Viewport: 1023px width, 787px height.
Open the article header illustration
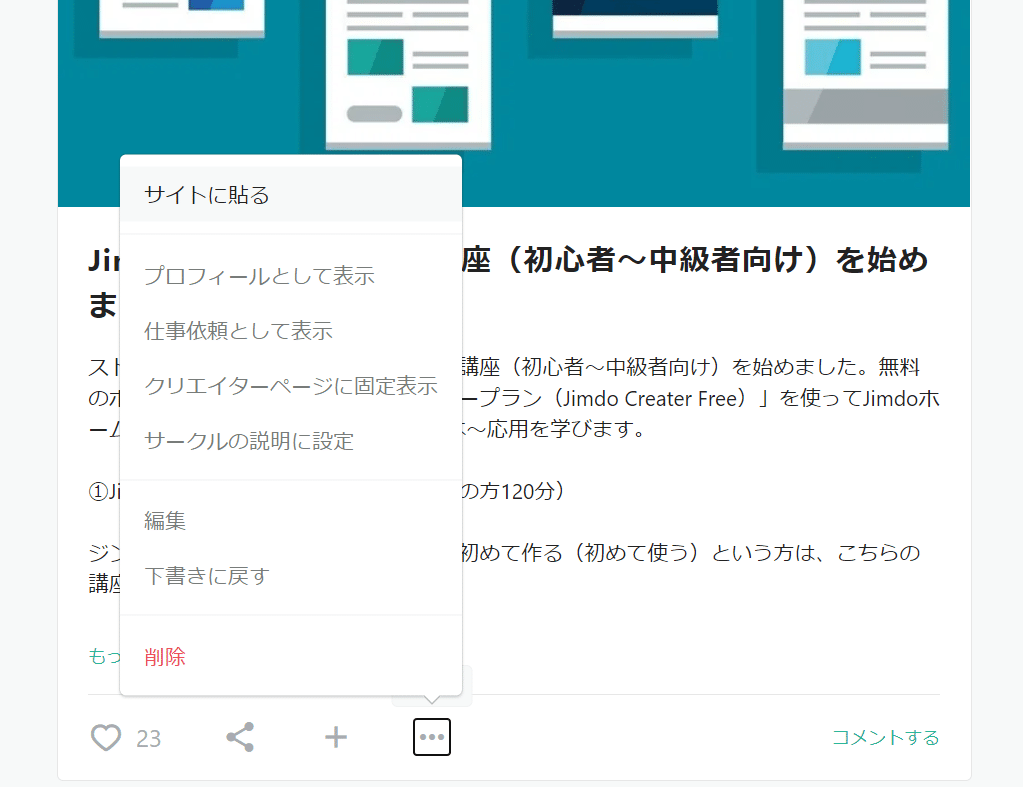(514, 103)
